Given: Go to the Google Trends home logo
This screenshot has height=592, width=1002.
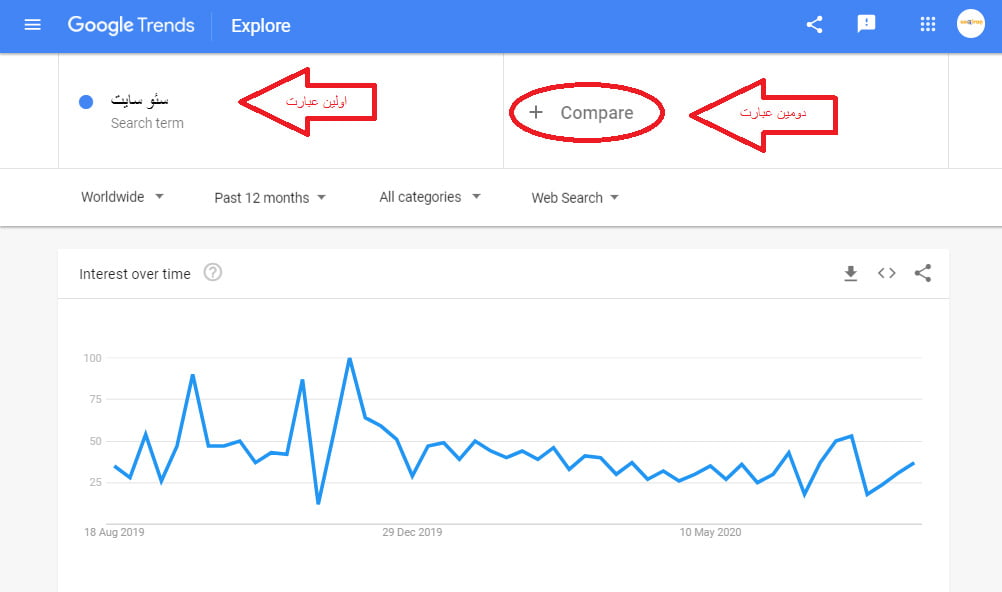Looking at the screenshot, I should [x=131, y=26].
